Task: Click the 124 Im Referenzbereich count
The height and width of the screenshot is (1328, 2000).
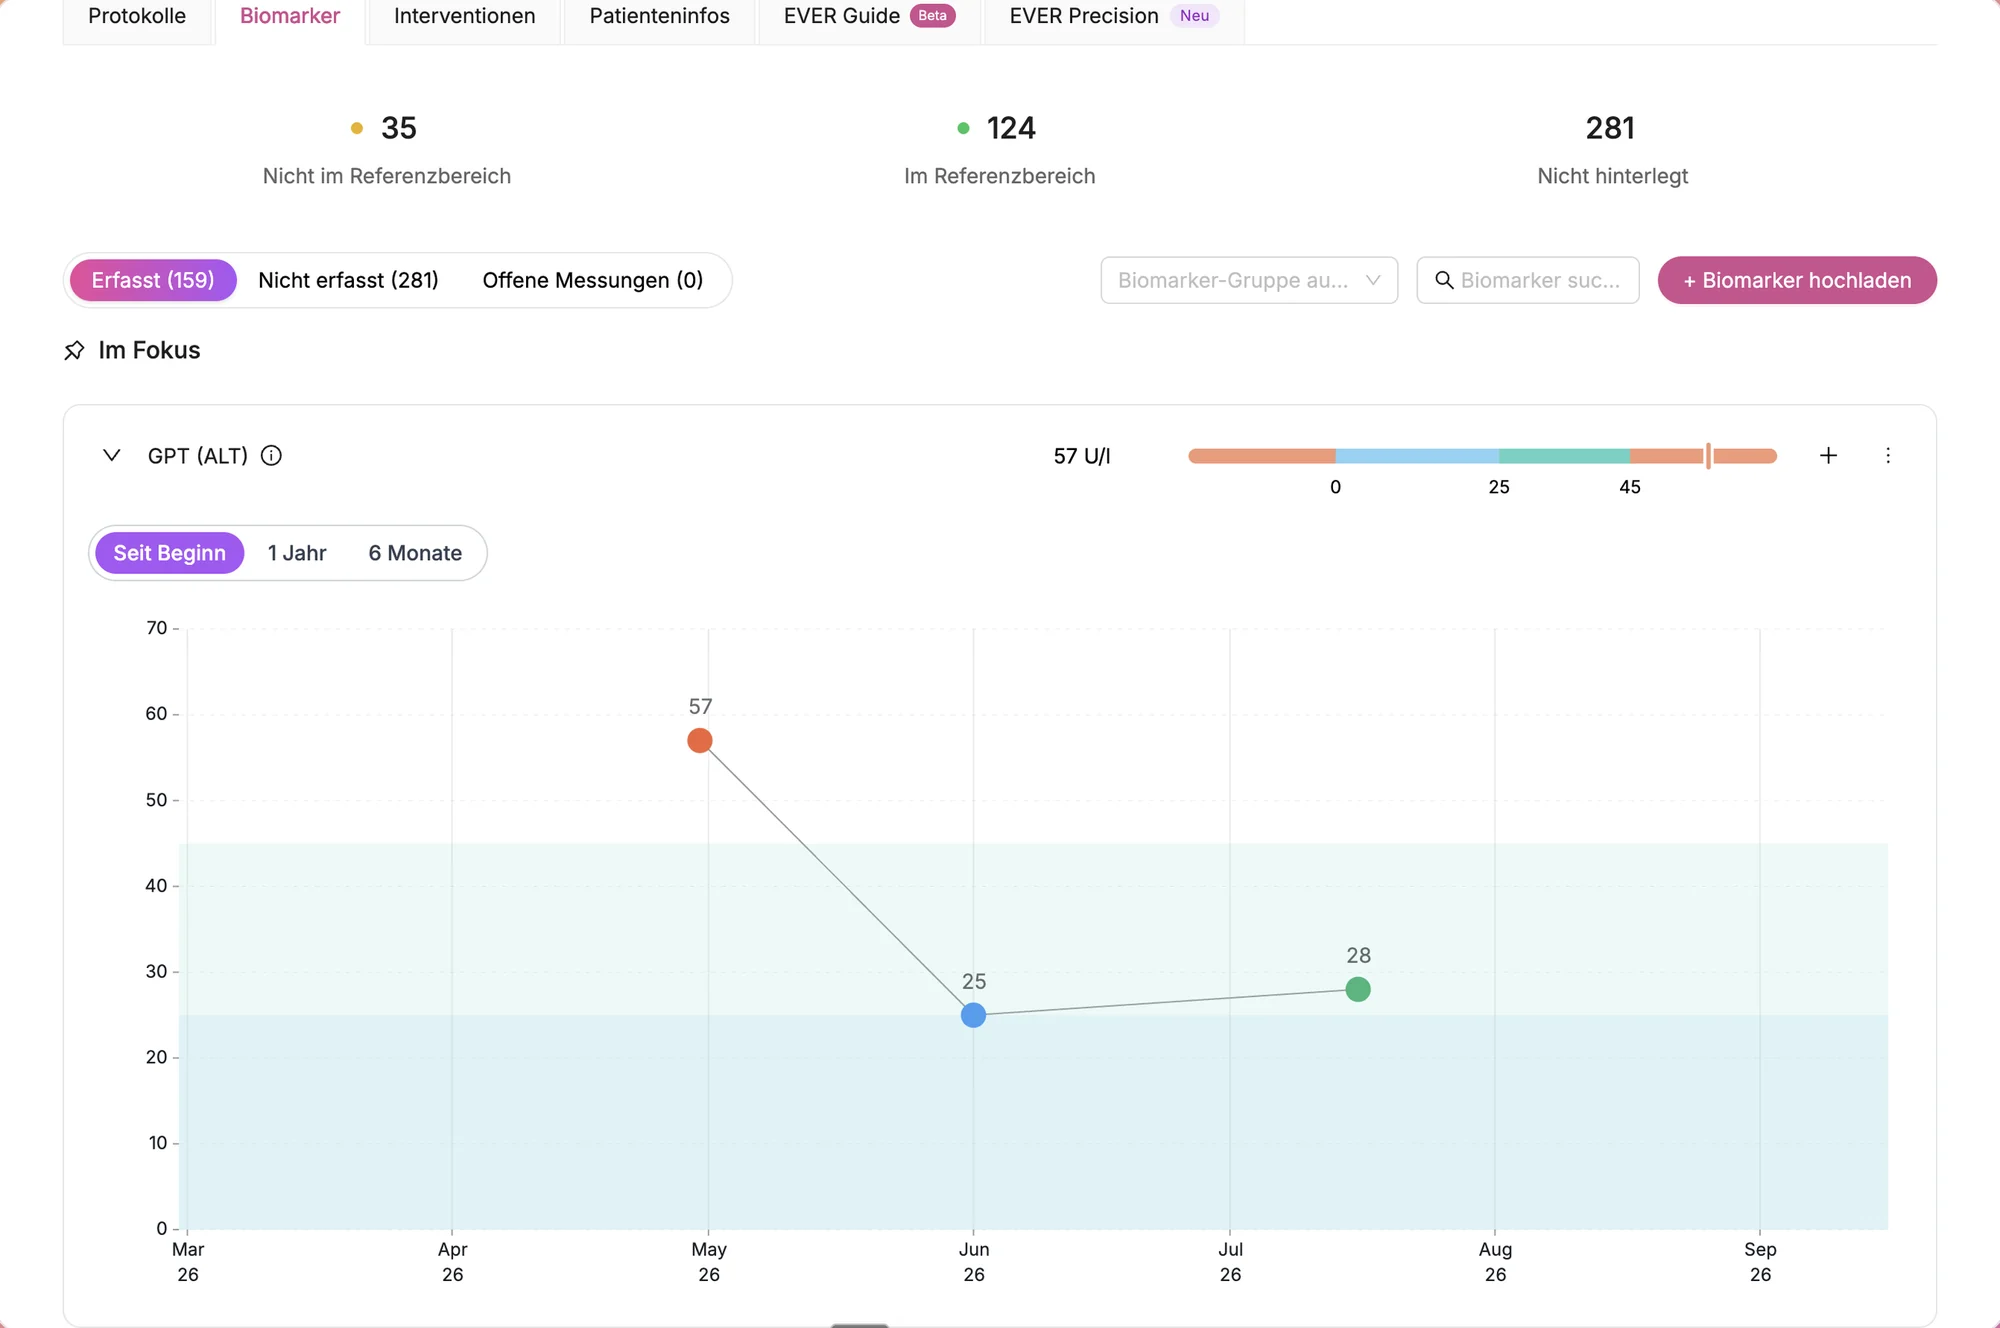Action: 1011,128
